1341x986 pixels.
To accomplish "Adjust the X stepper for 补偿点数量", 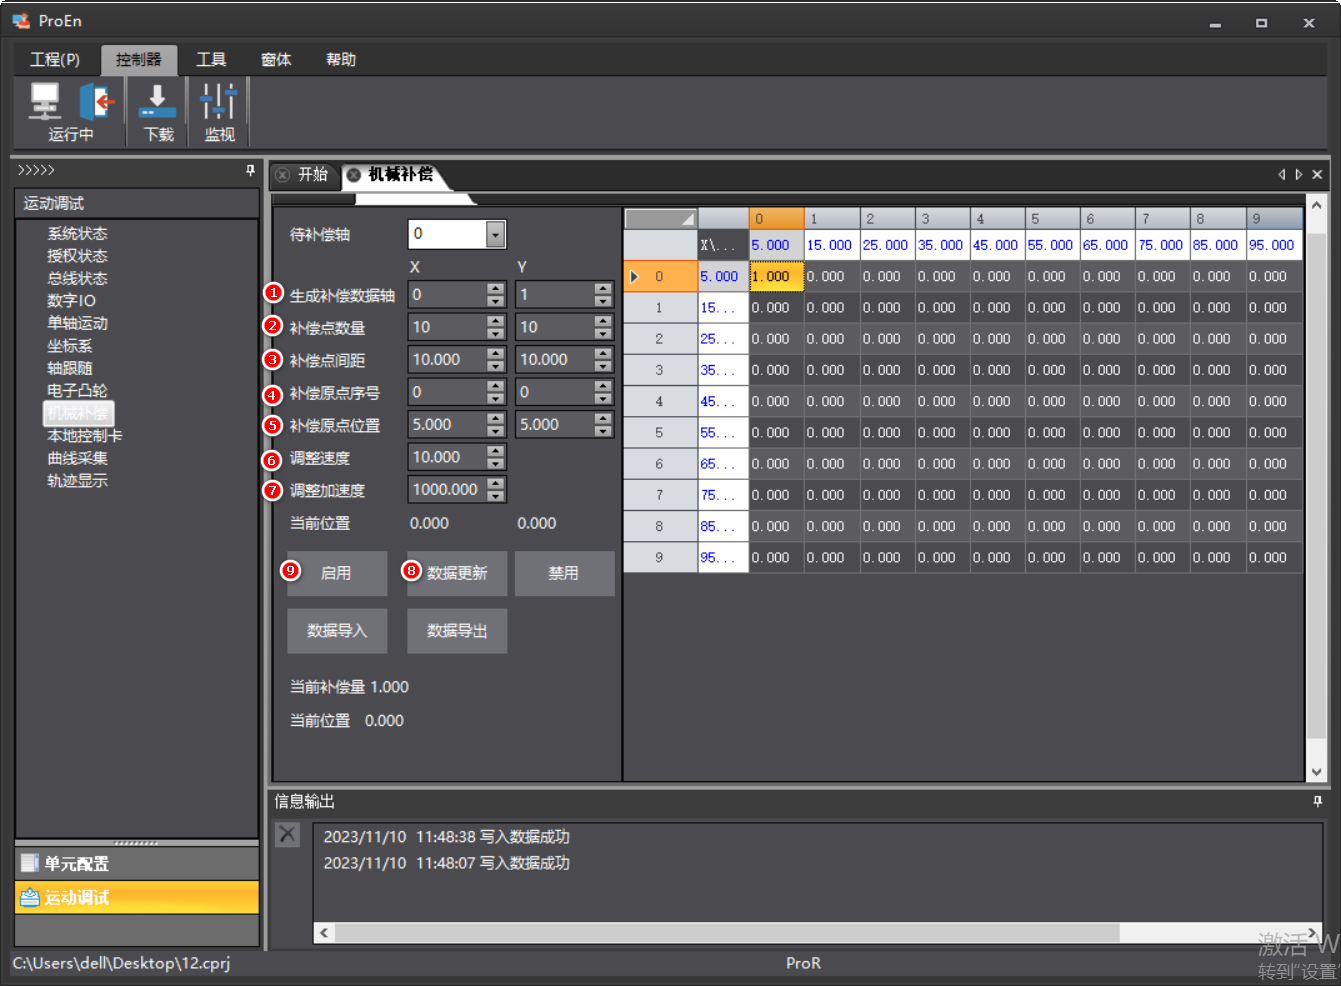I will click(x=496, y=327).
